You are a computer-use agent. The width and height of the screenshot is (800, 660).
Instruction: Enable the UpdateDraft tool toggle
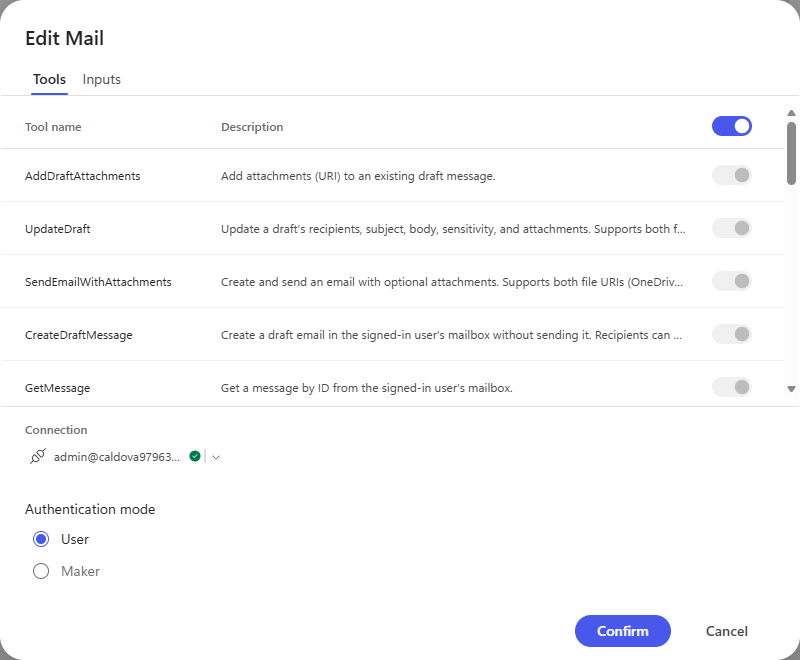732,228
